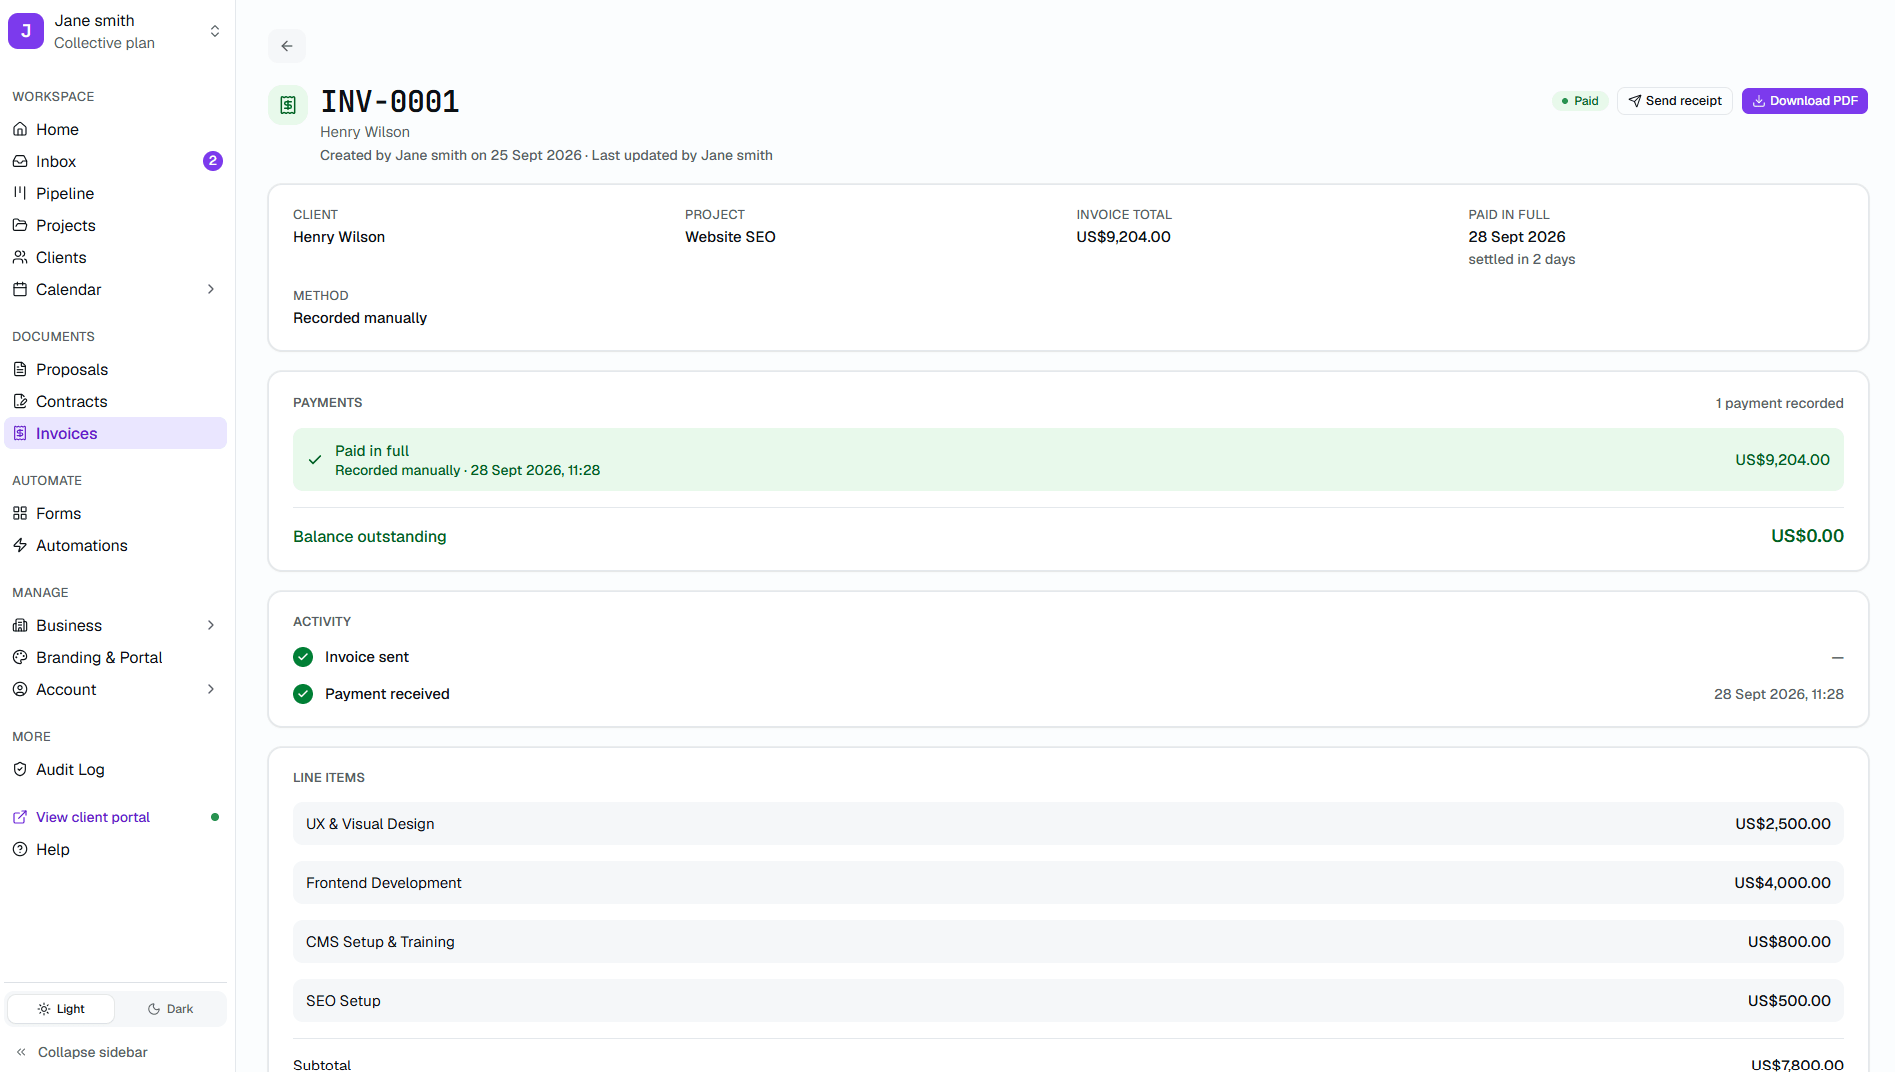Expand the Account submenu arrow

coord(211,689)
